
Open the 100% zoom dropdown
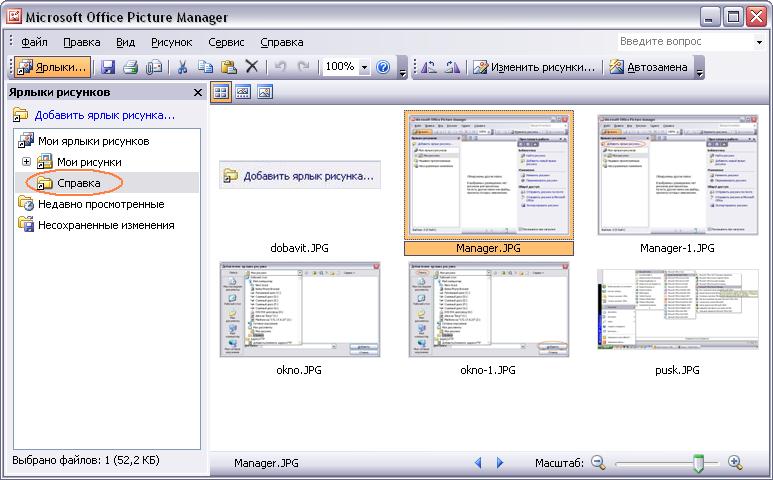click(364, 67)
